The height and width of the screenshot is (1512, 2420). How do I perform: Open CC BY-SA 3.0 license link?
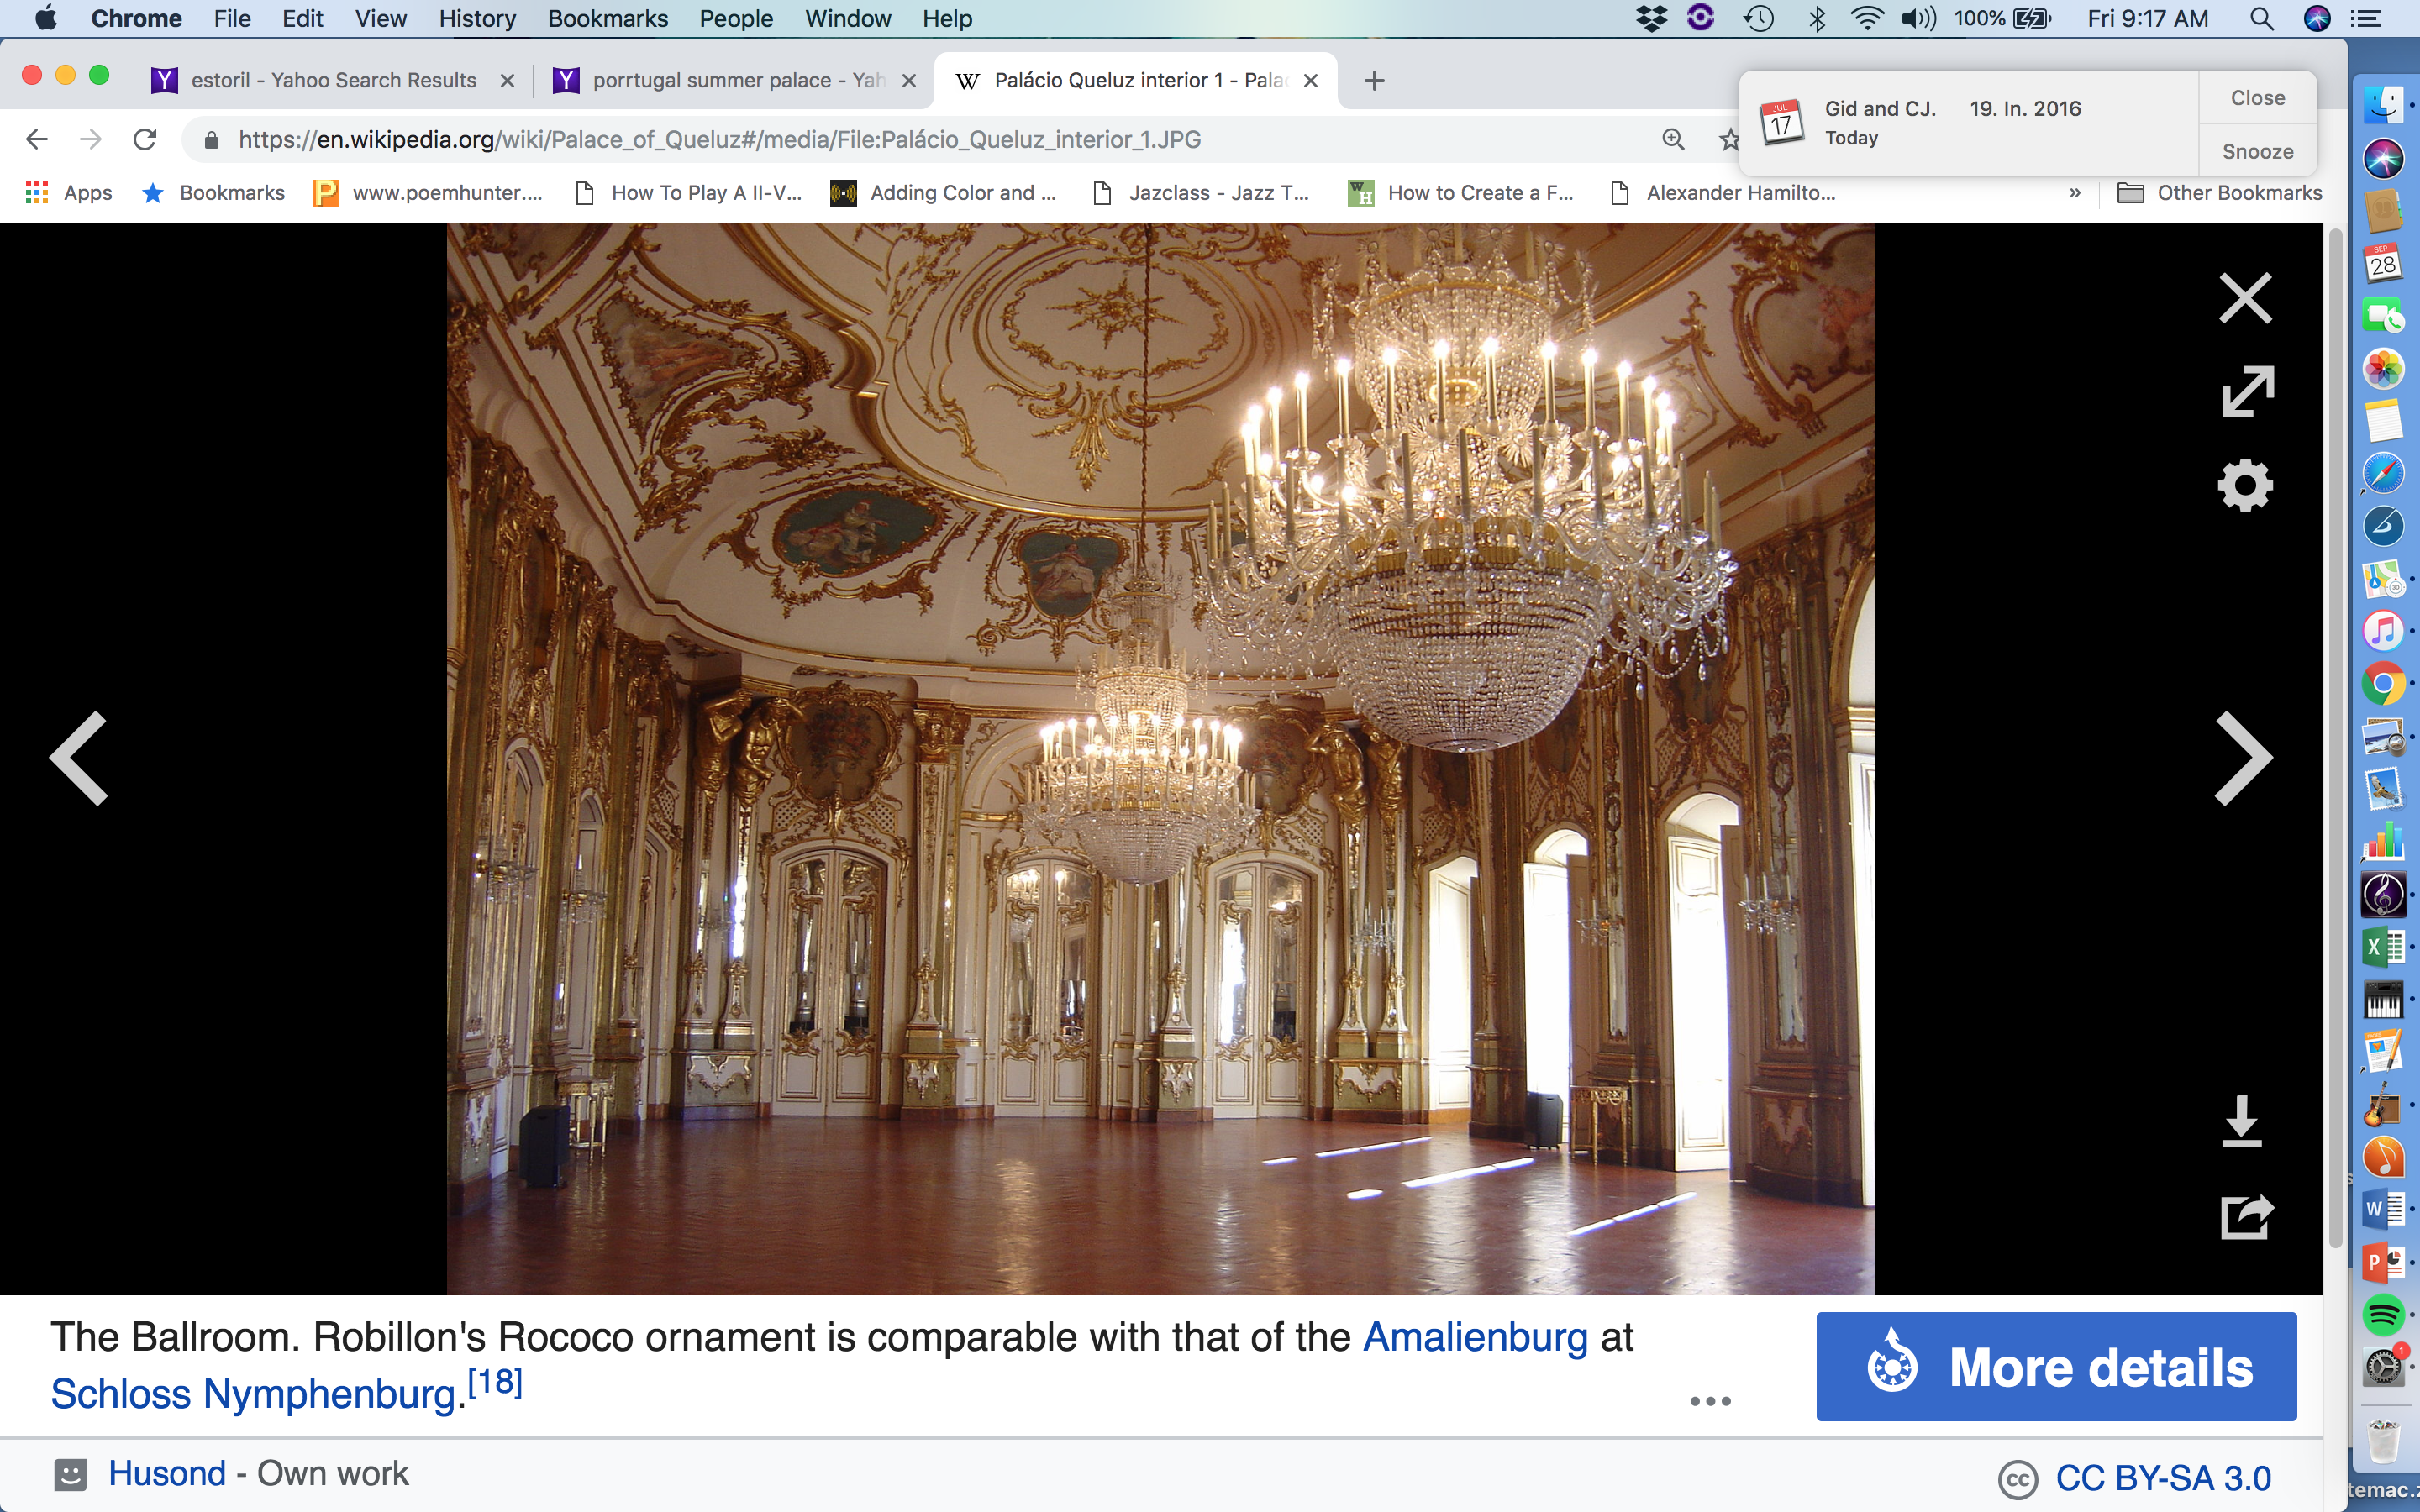tap(2162, 1477)
